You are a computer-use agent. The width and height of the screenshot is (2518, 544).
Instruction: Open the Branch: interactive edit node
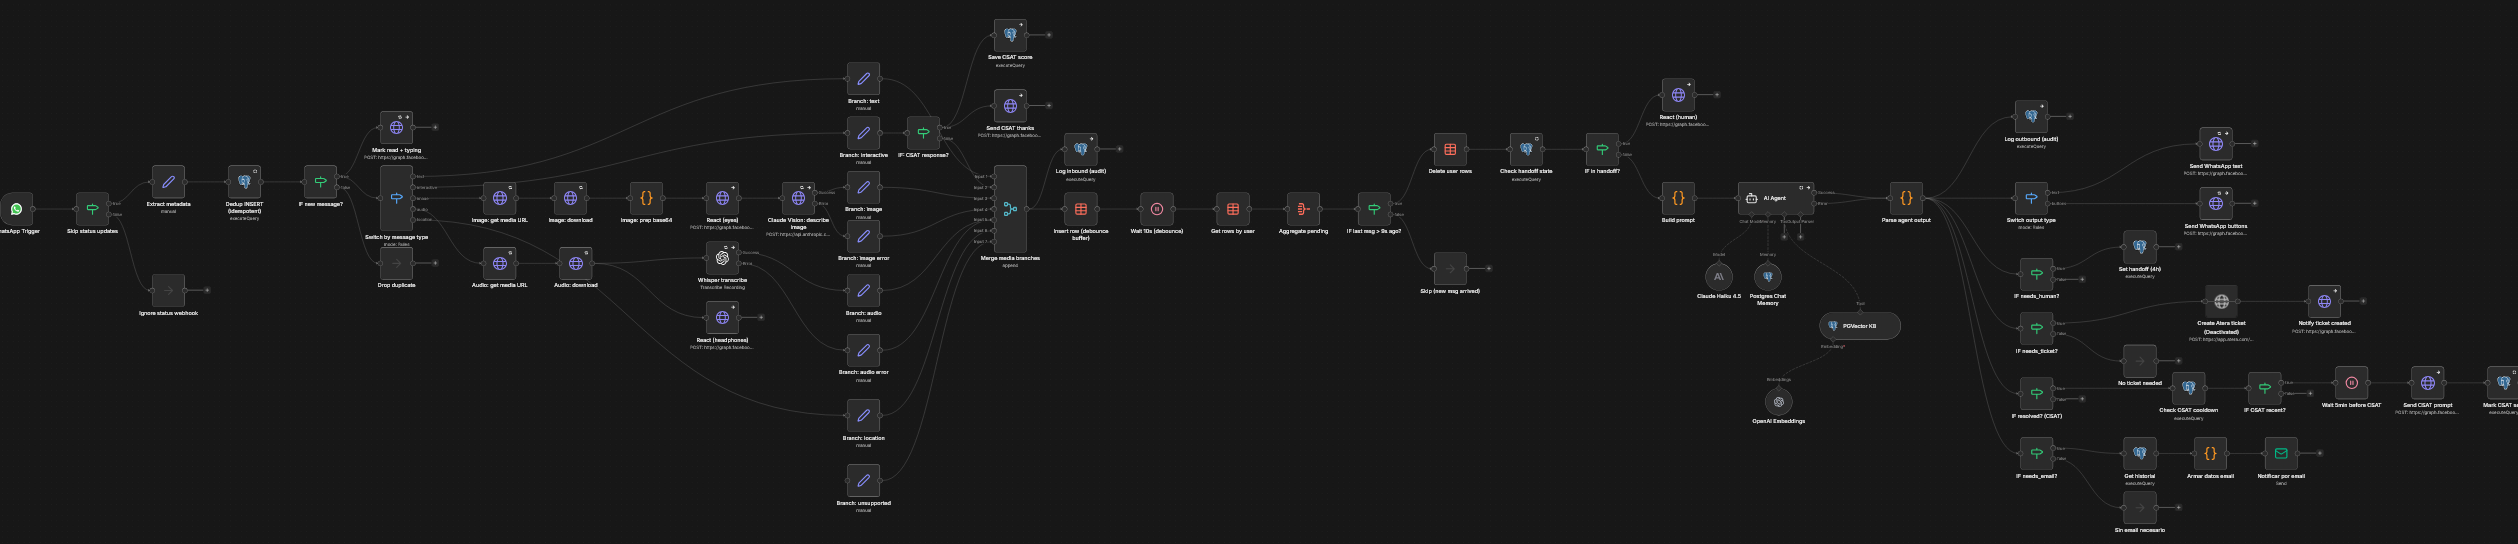point(863,133)
